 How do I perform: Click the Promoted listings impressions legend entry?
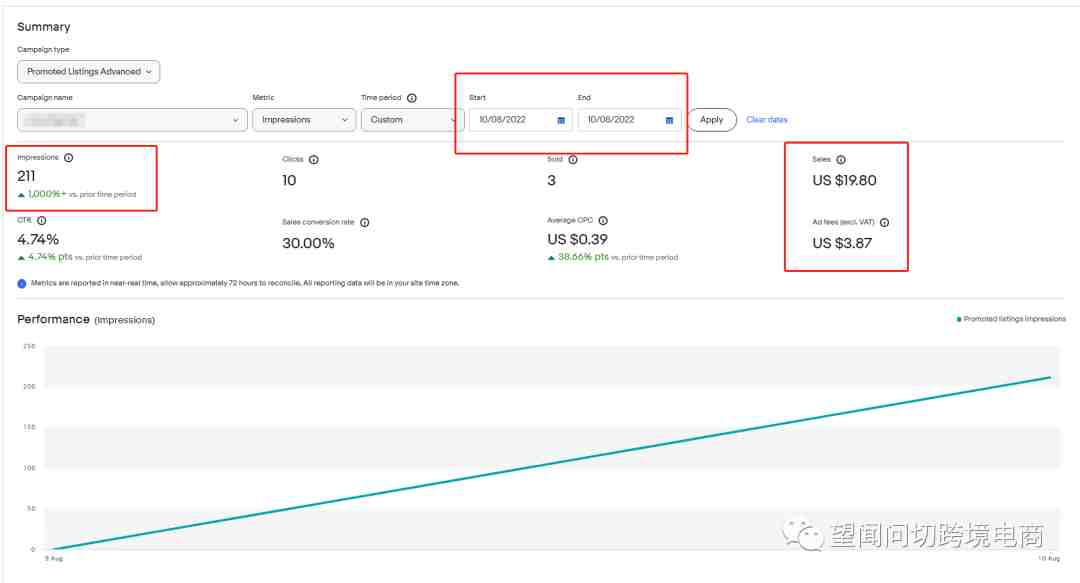1010,319
